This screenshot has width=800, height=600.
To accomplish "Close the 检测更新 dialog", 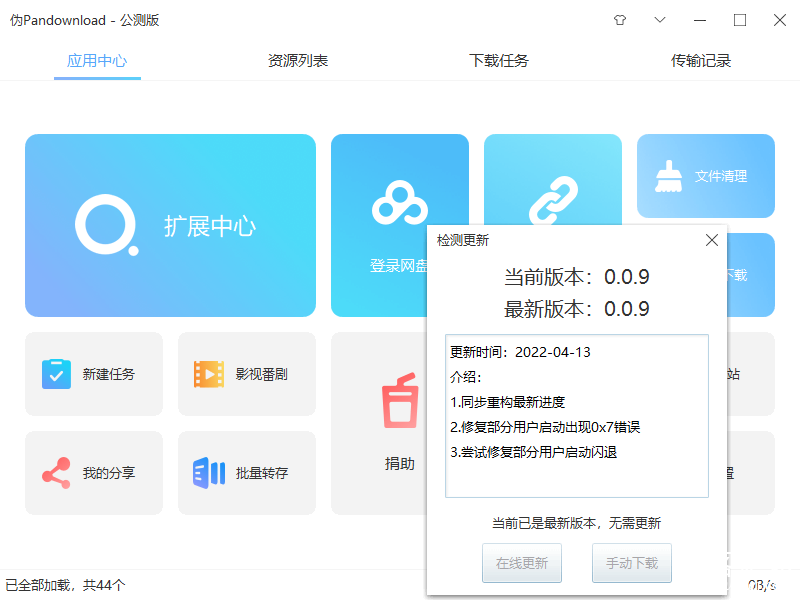I will click(712, 240).
